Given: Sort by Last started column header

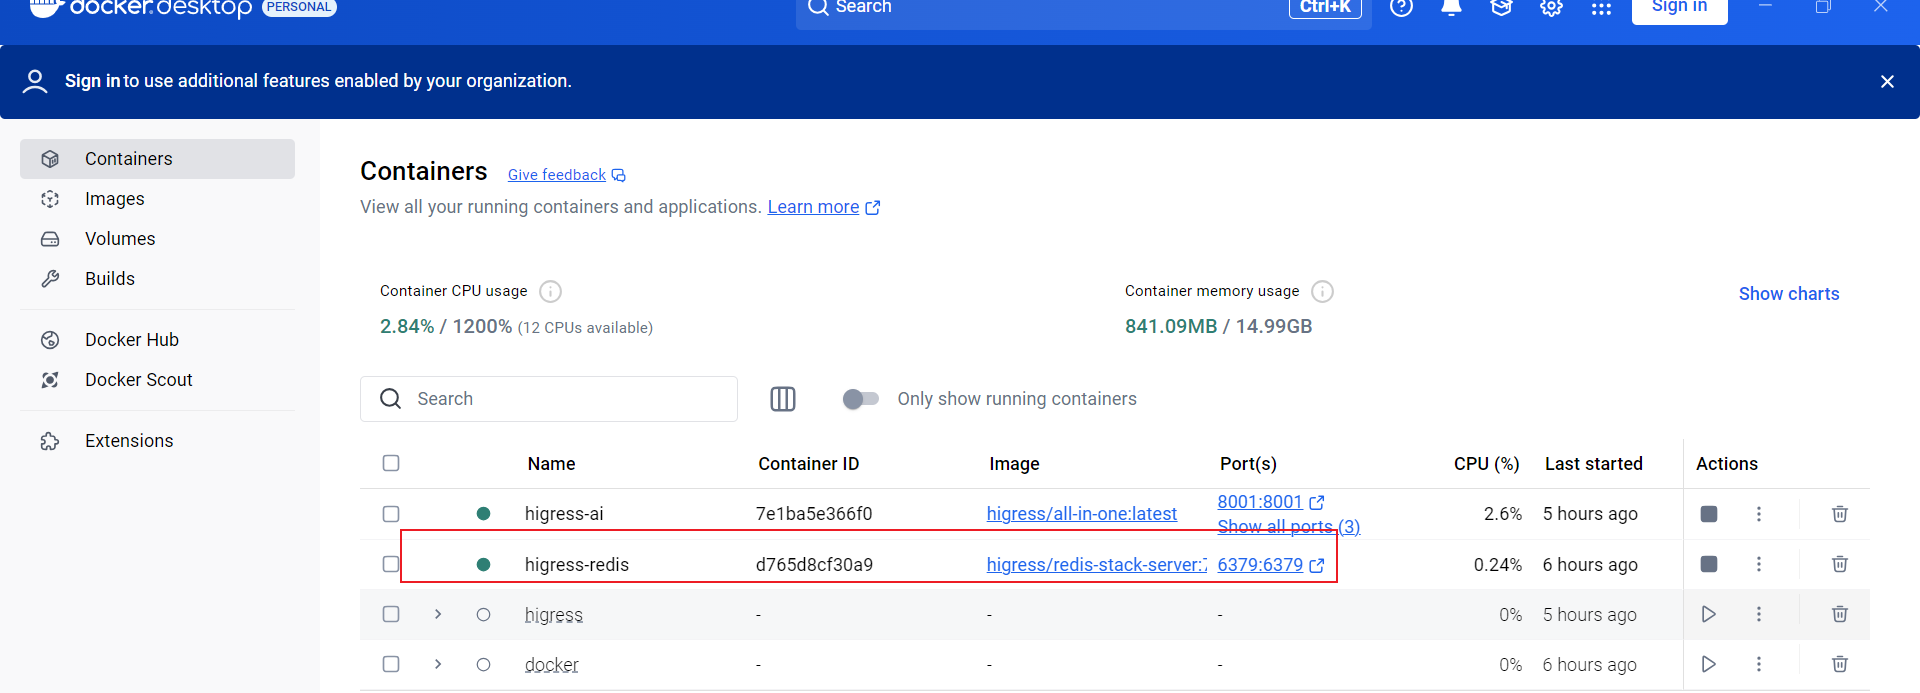Looking at the screenshot, I should coord(1593,464).
